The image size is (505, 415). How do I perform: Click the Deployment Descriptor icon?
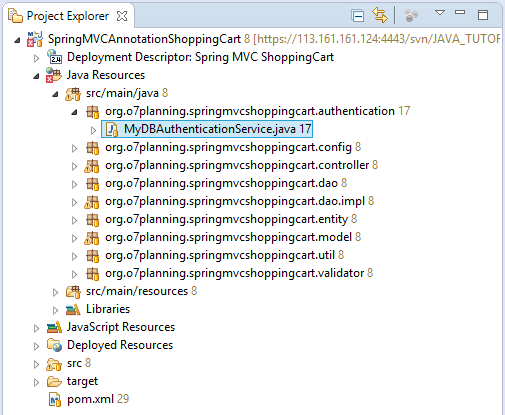pyautogui.click(x=54, y=57)
